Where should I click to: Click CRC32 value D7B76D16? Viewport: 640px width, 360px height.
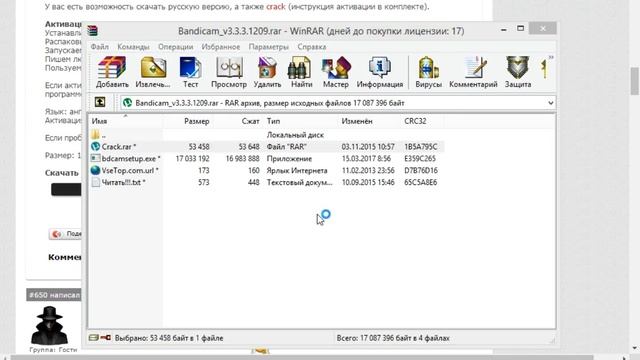click(x=421, y=170)
